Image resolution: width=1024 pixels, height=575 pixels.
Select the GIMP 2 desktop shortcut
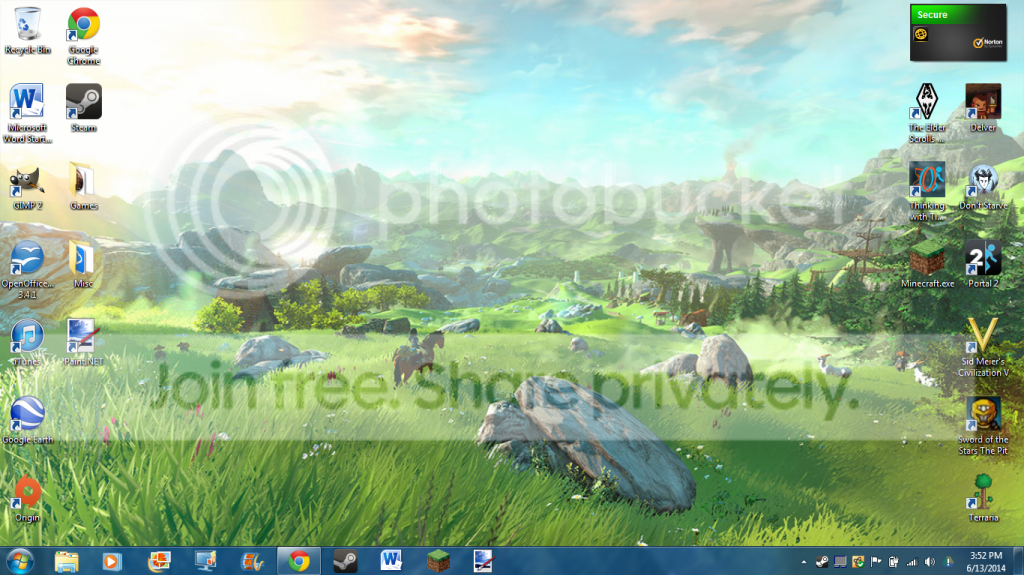27,188
